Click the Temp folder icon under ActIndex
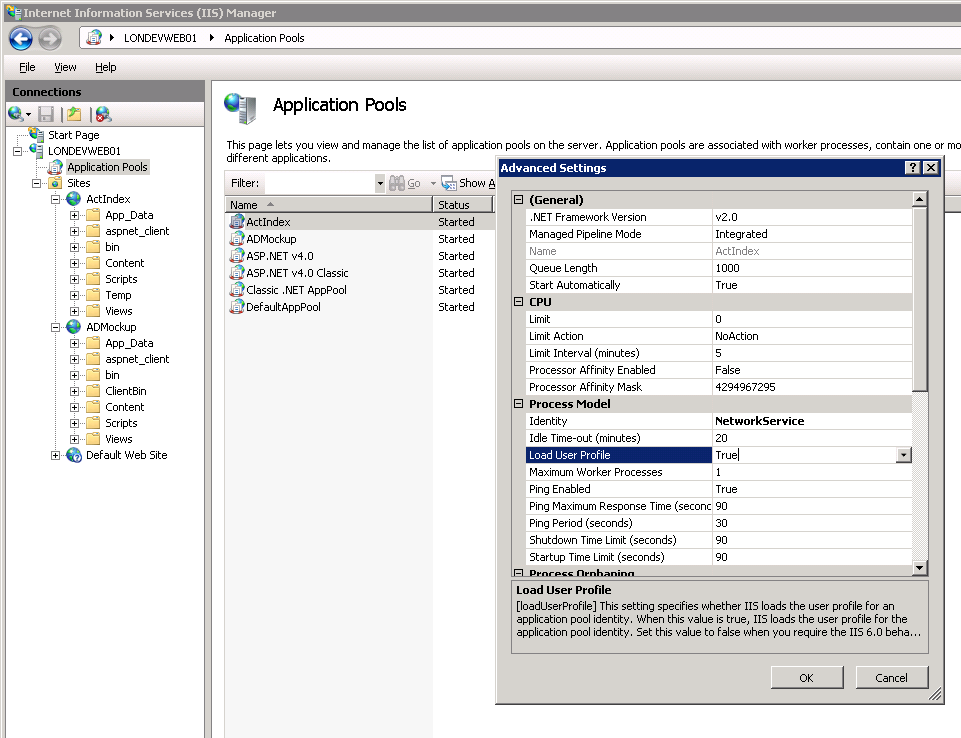 pos(93,295)
